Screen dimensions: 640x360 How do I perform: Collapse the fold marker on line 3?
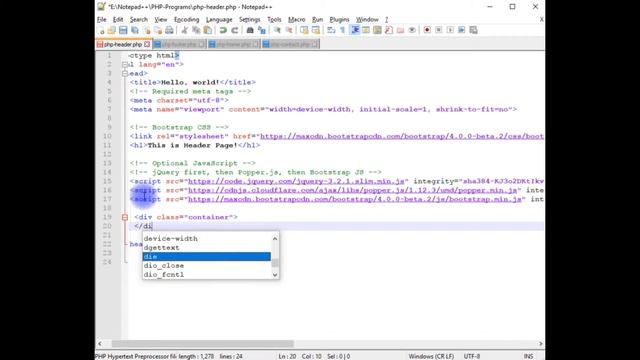point(125,73)
